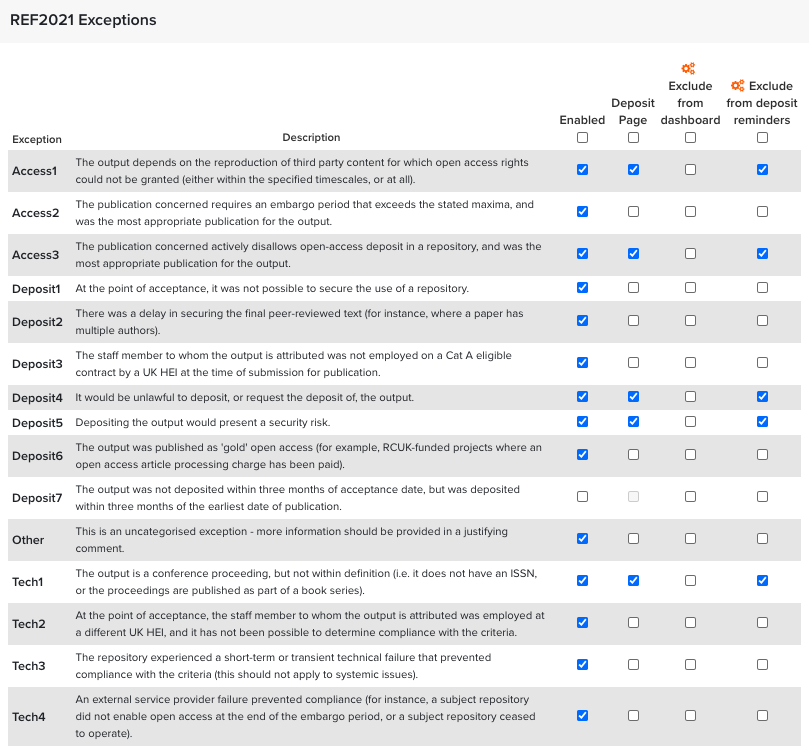Screen dimensions: 809x754
Task: Exclude Tech2 from deposit reminders
Action: point(762,623)
